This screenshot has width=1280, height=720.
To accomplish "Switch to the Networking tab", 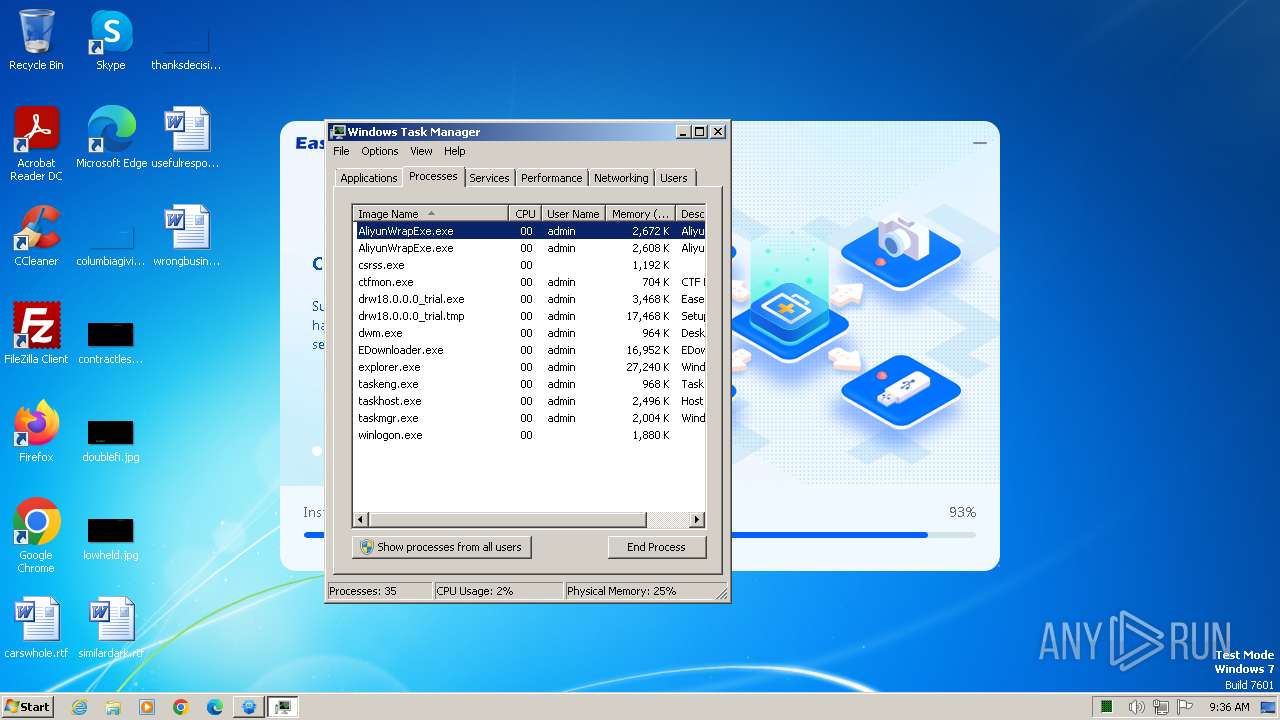I will 621,178.
